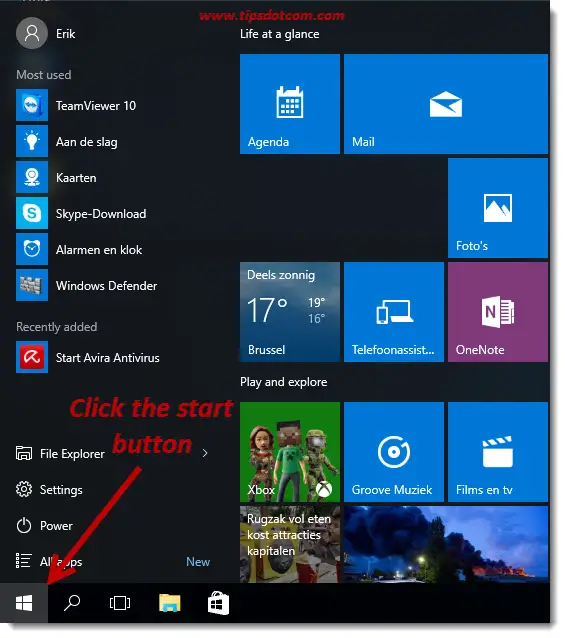The image size is (565, 638).
Task: Open the Telefoonassistent tile
Action: click(394, 312)
